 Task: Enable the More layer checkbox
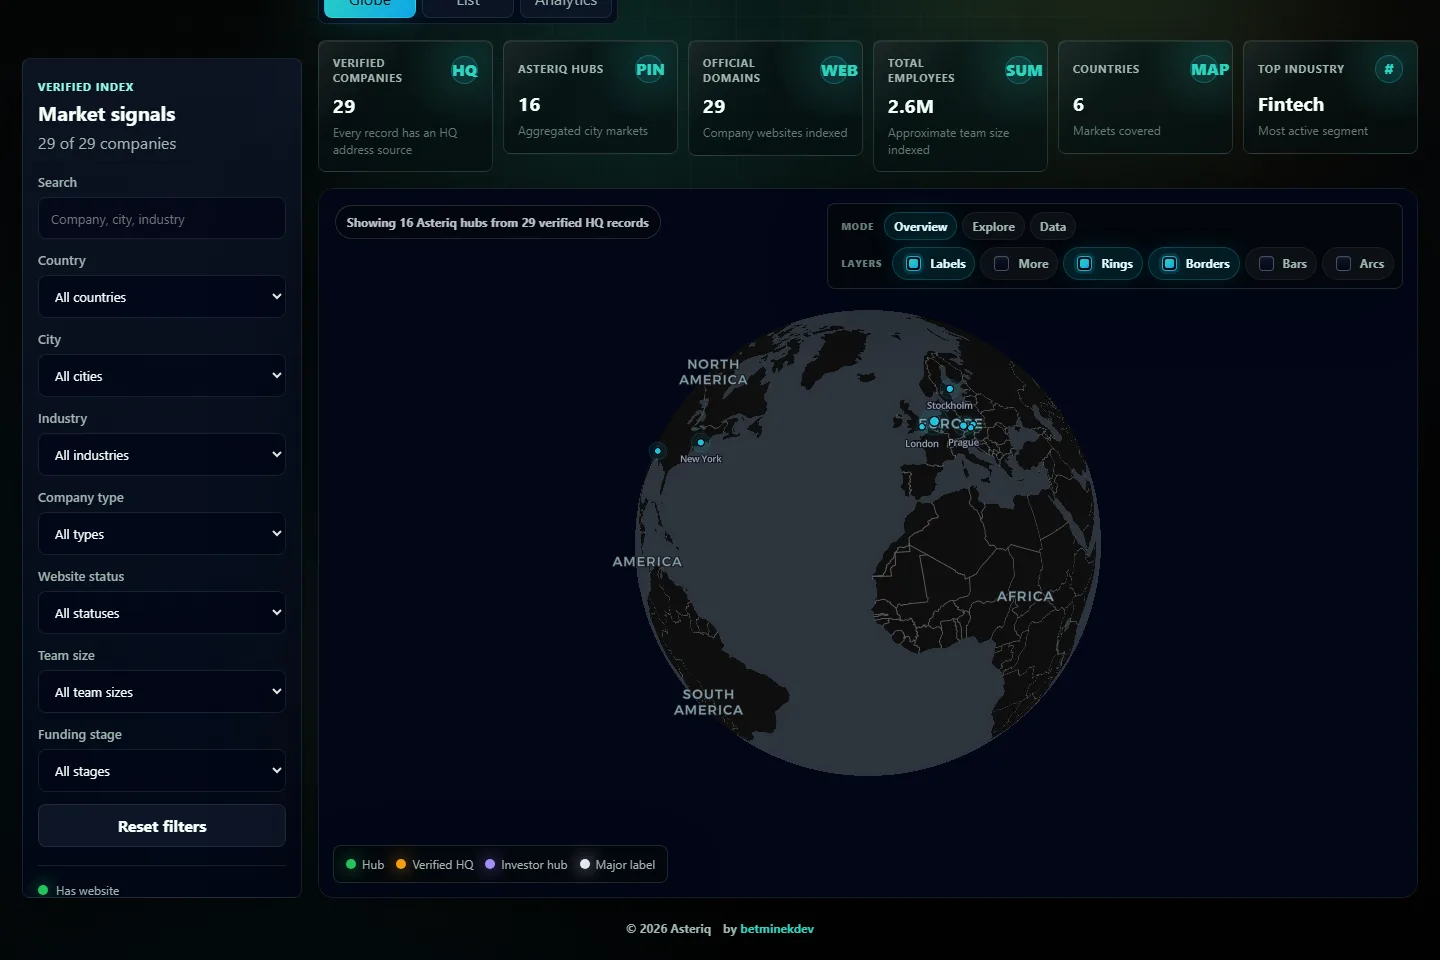click(x=1001, y=264)
